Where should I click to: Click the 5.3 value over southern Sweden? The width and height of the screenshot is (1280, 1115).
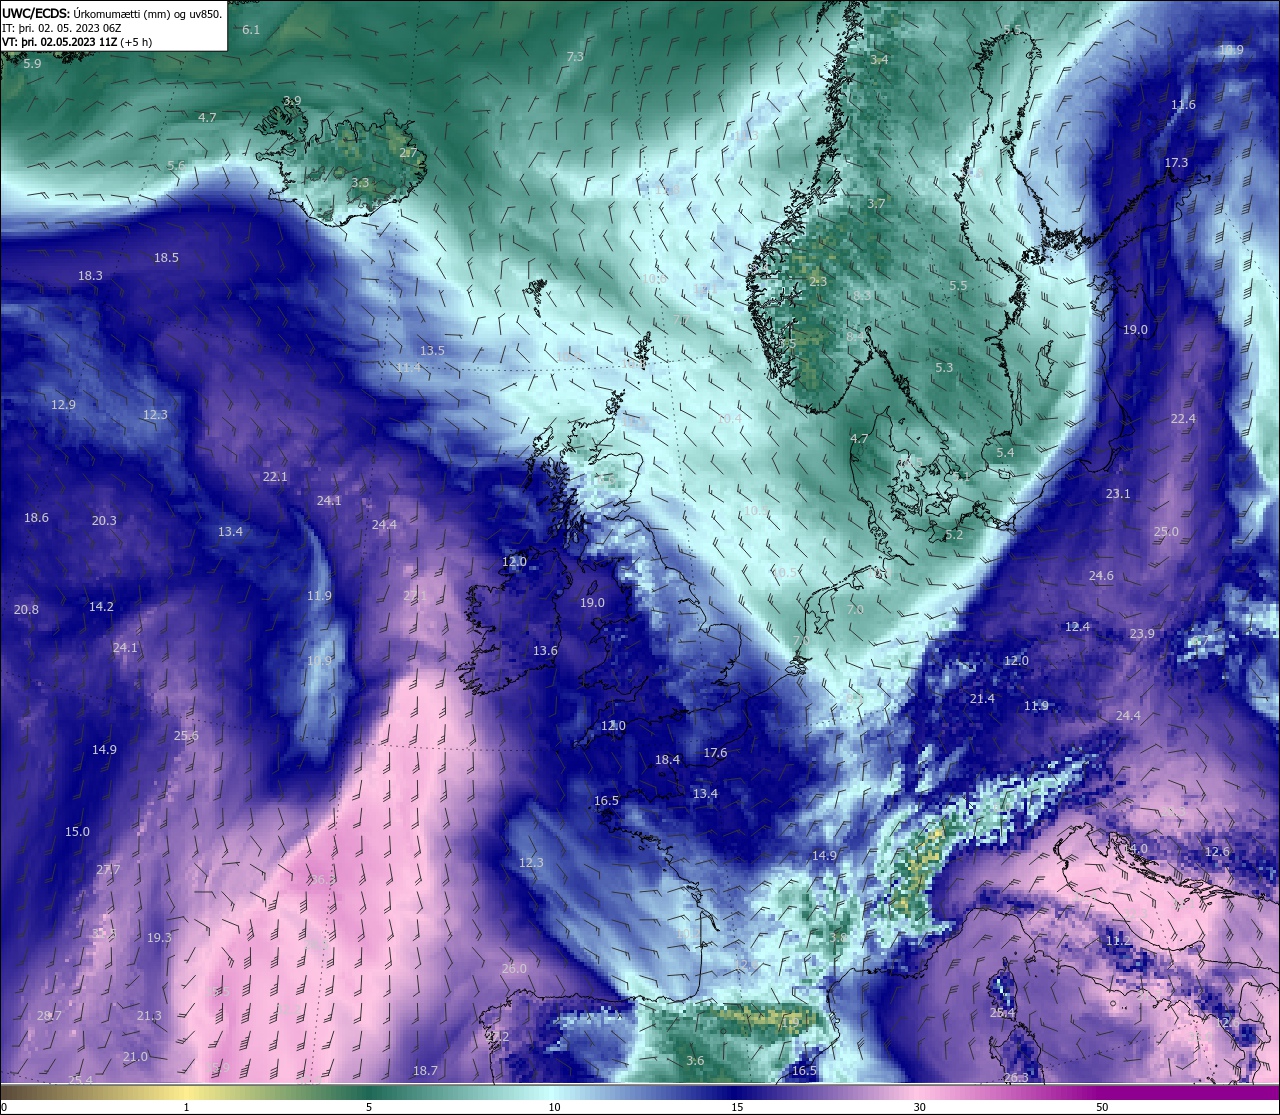(944, 367)
